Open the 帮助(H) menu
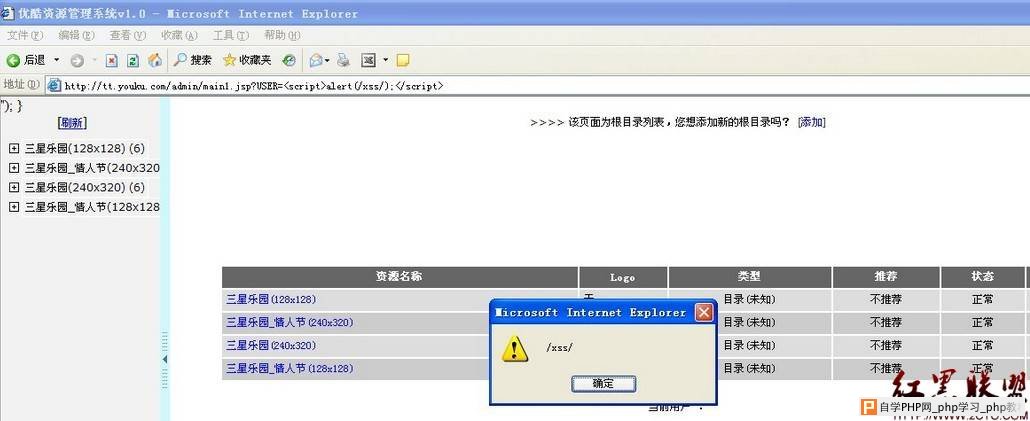Image resolution: width=1030 pixels, height=421 pixels. point(282,35)
